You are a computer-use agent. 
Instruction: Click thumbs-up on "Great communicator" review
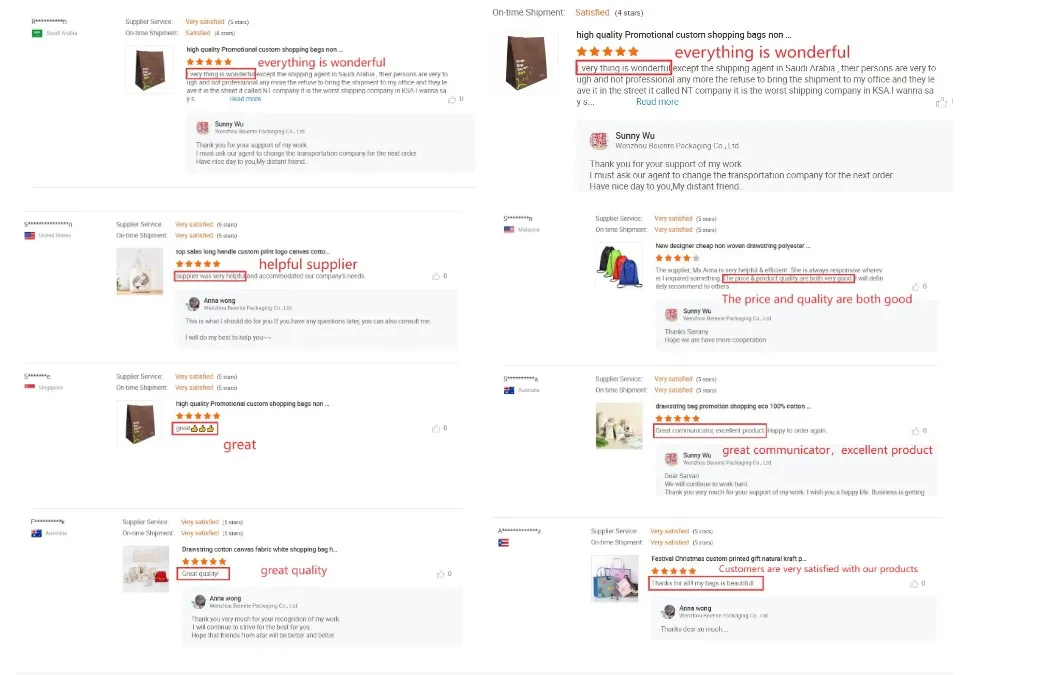coord(915,431)
